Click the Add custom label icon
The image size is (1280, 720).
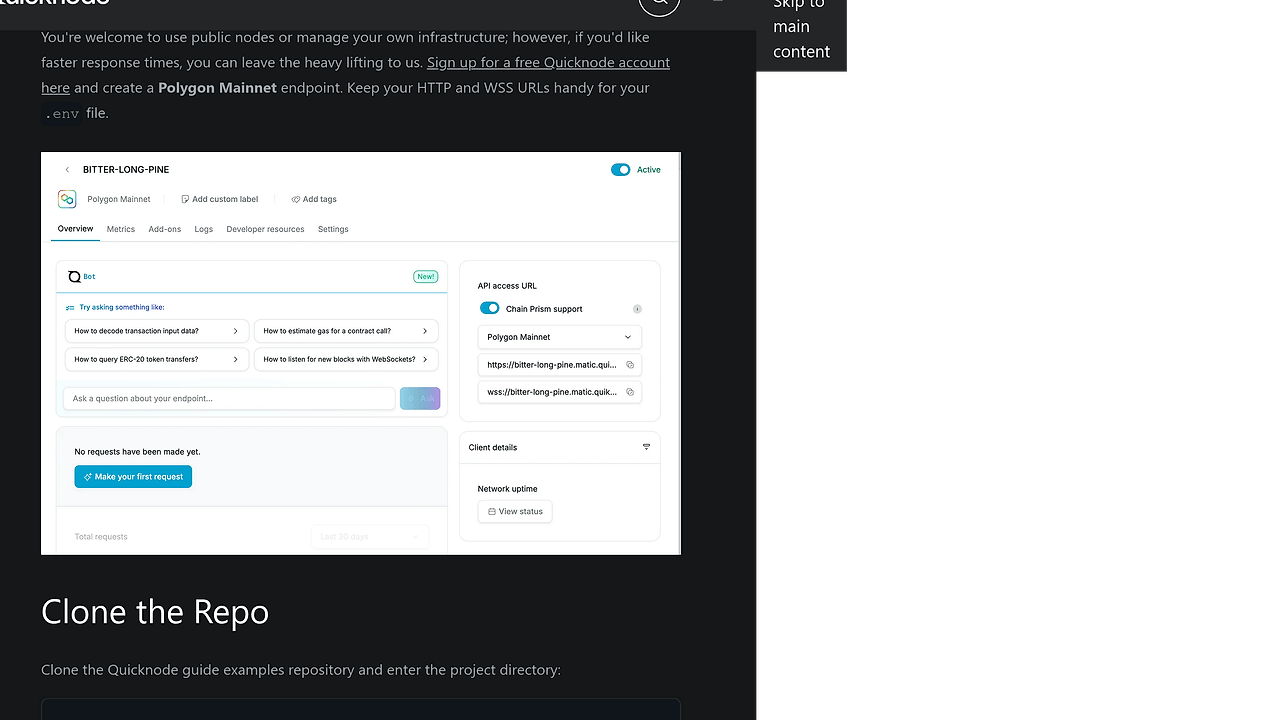[x=185, y=199]
